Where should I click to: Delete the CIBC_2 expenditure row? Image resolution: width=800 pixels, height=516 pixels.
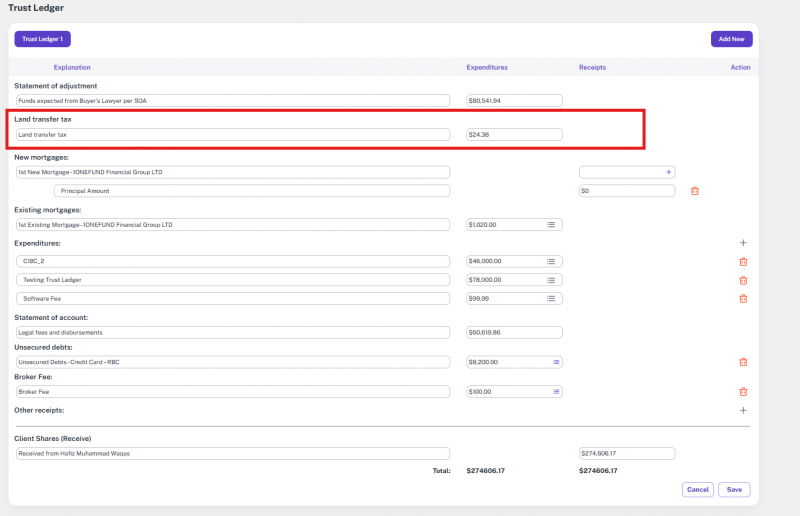[x=742, y=261]
